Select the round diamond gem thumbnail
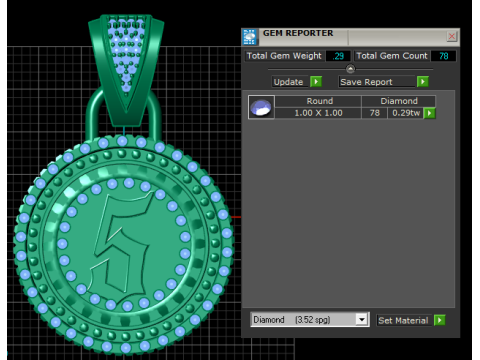The width and height of the screenshot is (480, 360). click(x=261, y=107)
